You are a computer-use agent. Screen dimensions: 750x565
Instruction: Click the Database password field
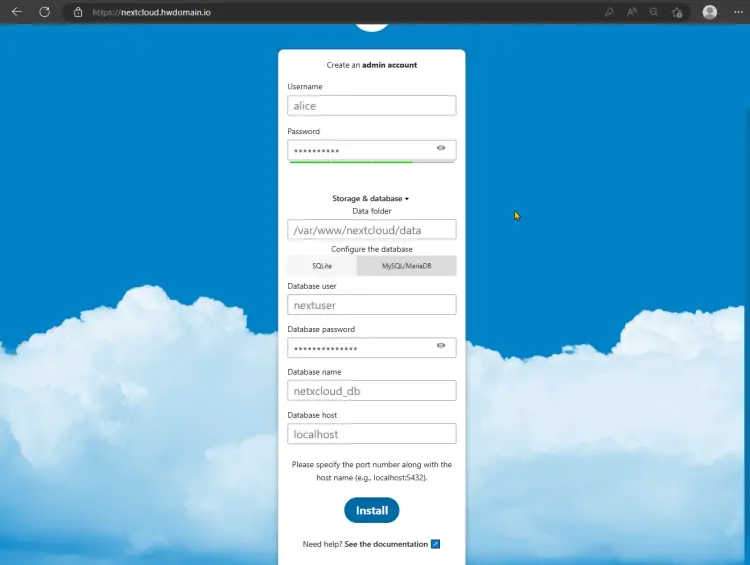[372, 348]
